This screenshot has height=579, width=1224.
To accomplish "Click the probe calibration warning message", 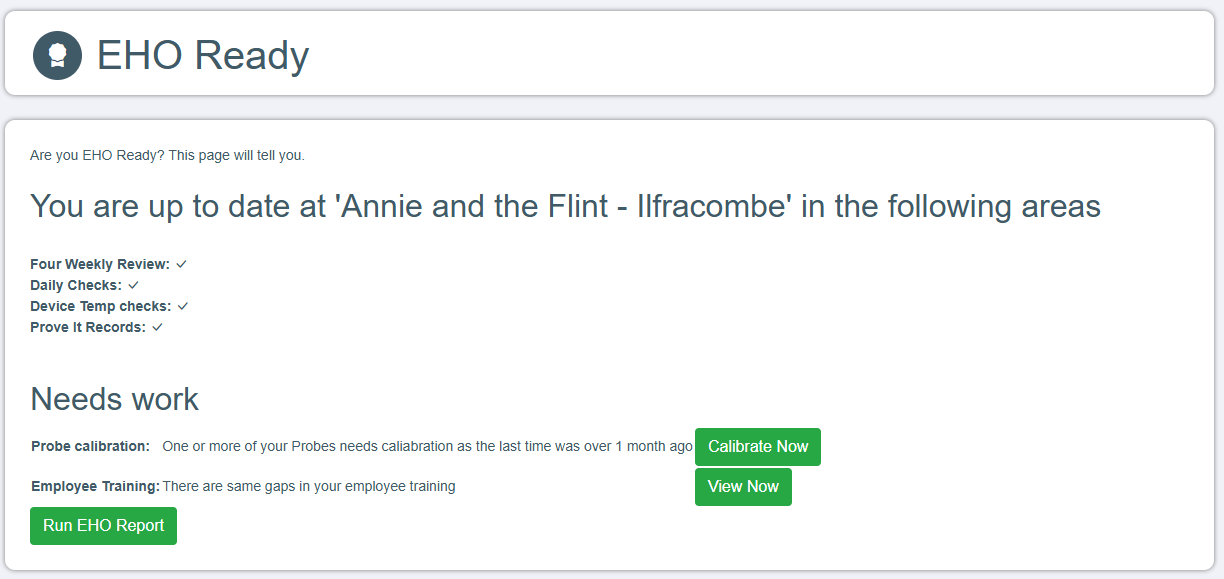I will pos(427,446).
